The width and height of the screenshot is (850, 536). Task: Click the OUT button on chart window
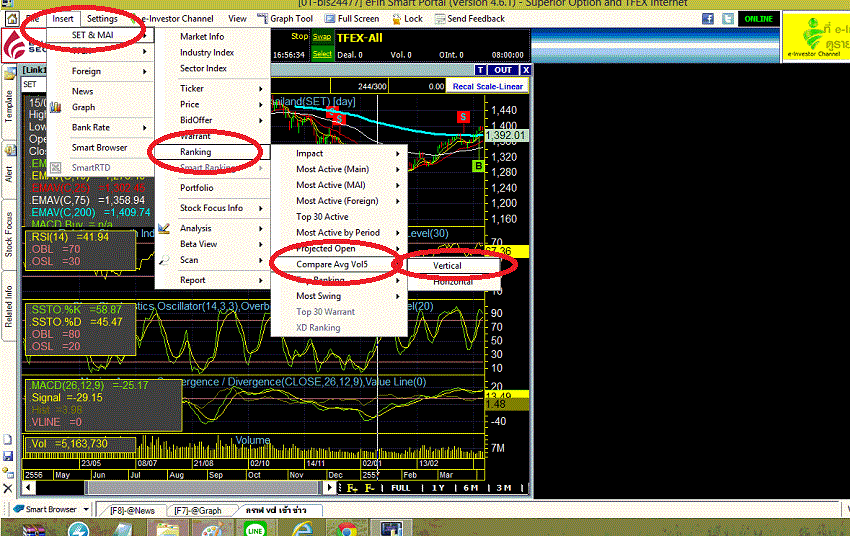coord(503,70)
